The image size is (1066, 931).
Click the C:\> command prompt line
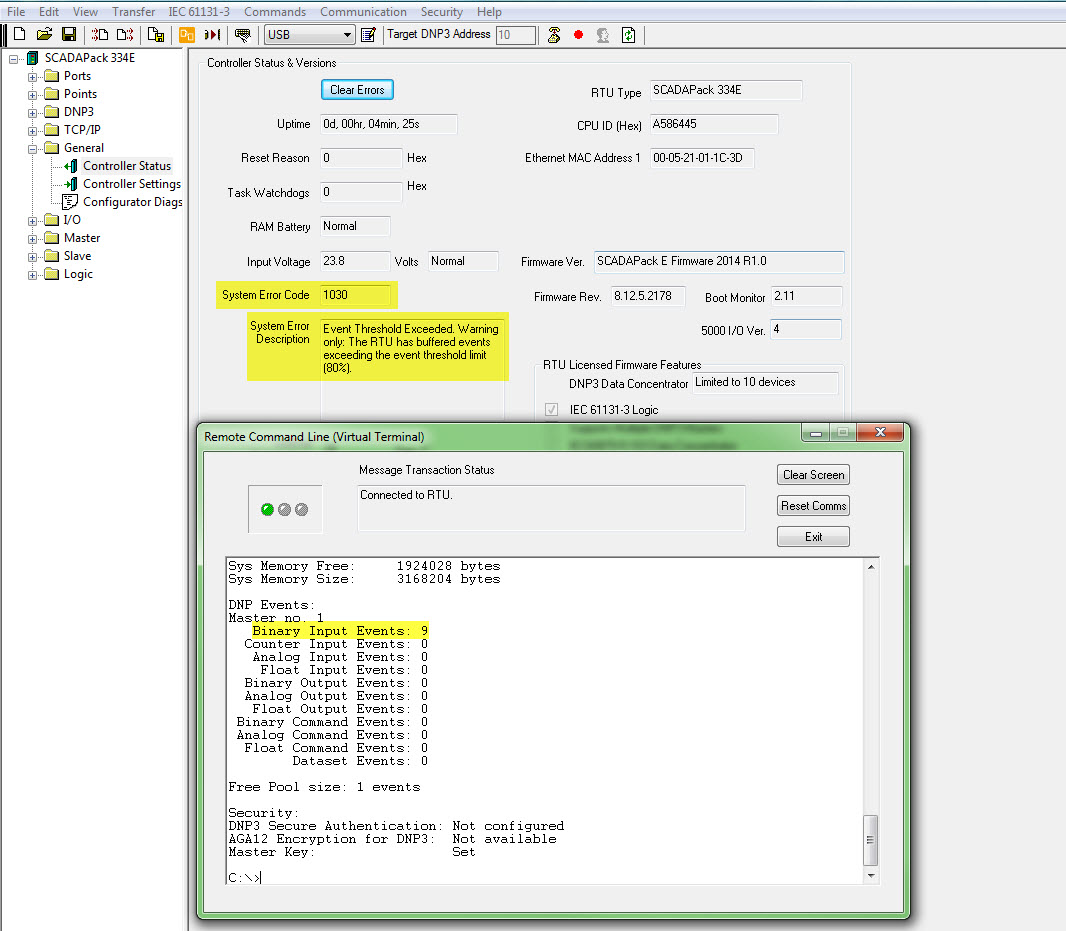(245, 878)
